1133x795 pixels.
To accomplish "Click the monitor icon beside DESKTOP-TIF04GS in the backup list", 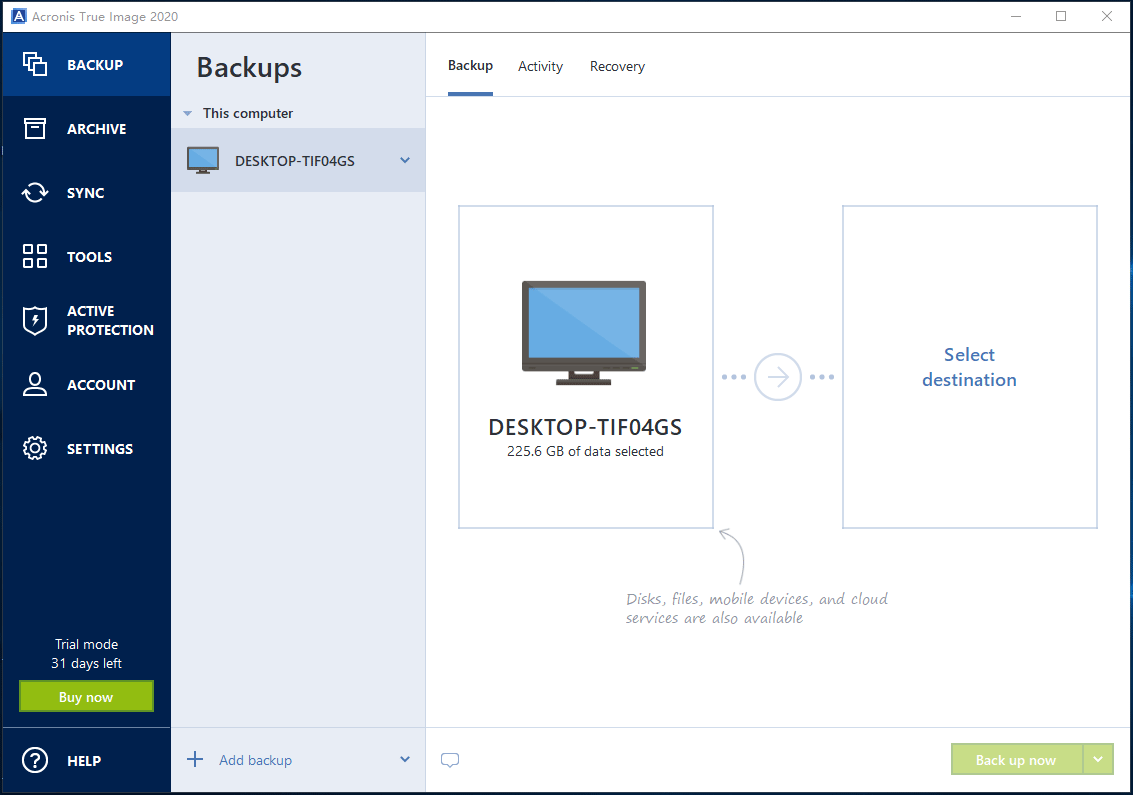I will 203,160.
